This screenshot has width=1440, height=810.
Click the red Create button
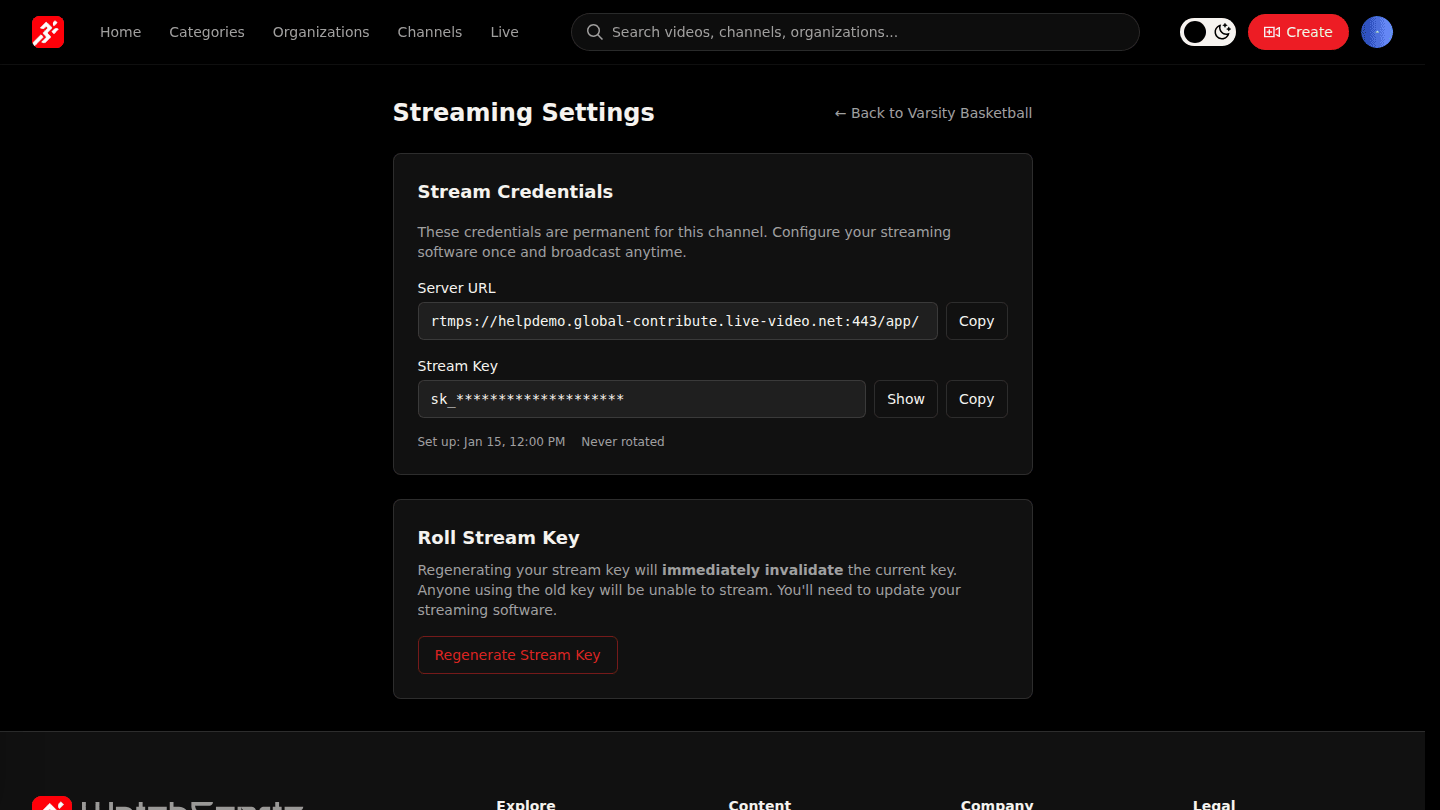[x=1298, y=32]
